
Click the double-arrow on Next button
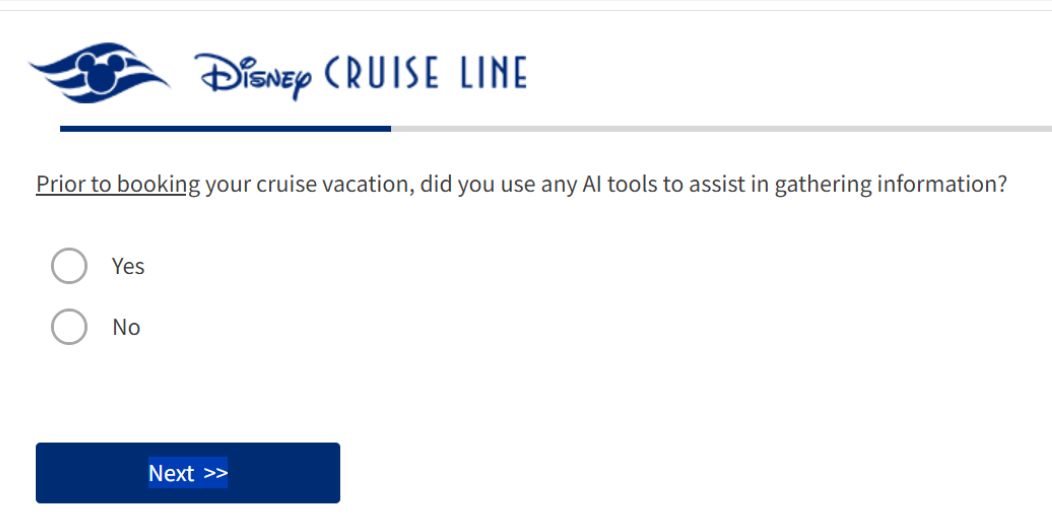pyautogui.click(x=216, y=473)
